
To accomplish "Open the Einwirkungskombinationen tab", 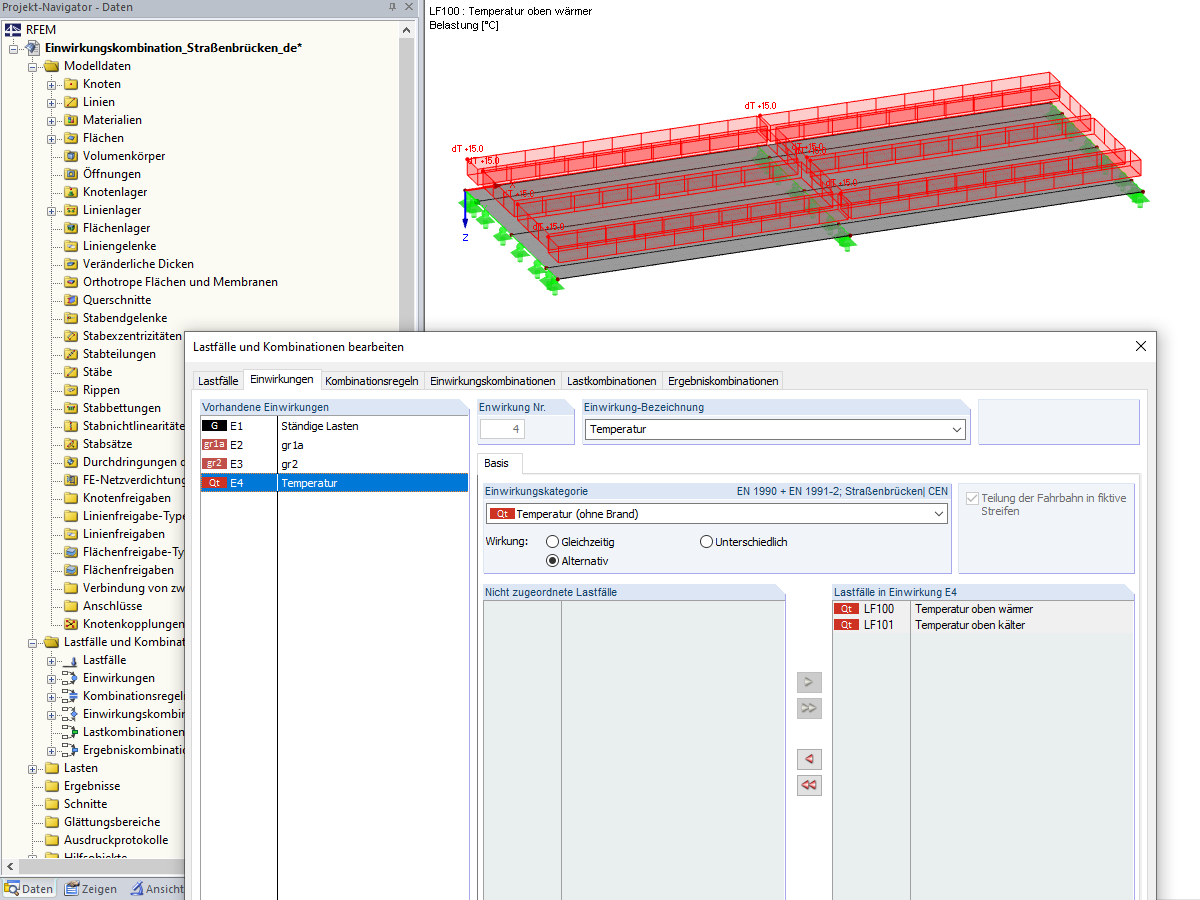I will [x=492, y=381].
